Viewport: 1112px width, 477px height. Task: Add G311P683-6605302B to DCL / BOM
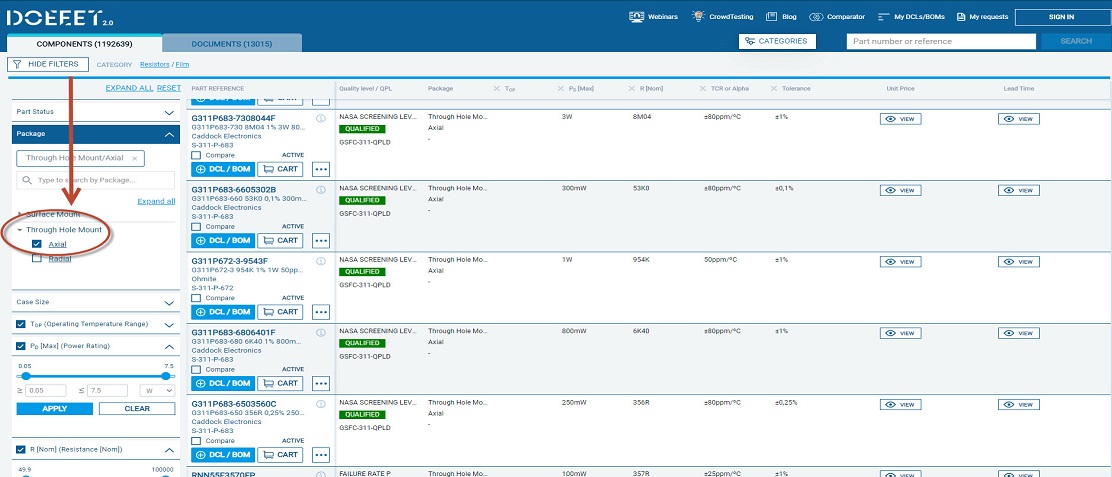[x=223, y=240]
